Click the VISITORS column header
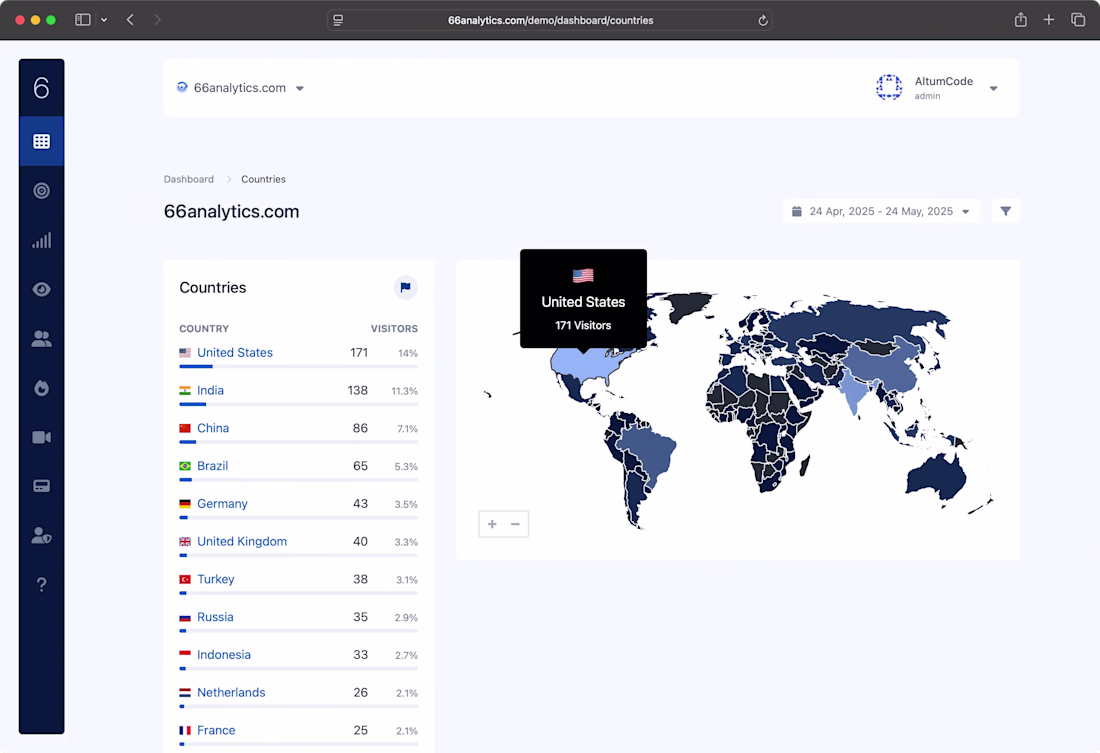The width and height of the screenshot is (1100, 753). [394, 328]
